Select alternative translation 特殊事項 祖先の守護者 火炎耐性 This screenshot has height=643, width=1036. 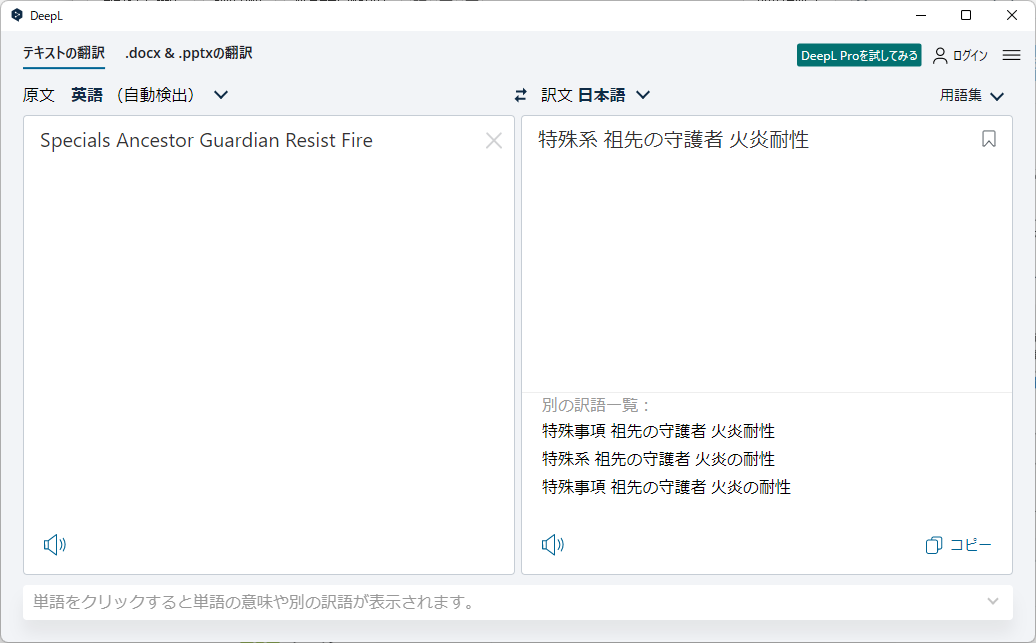tap(656, 430)
